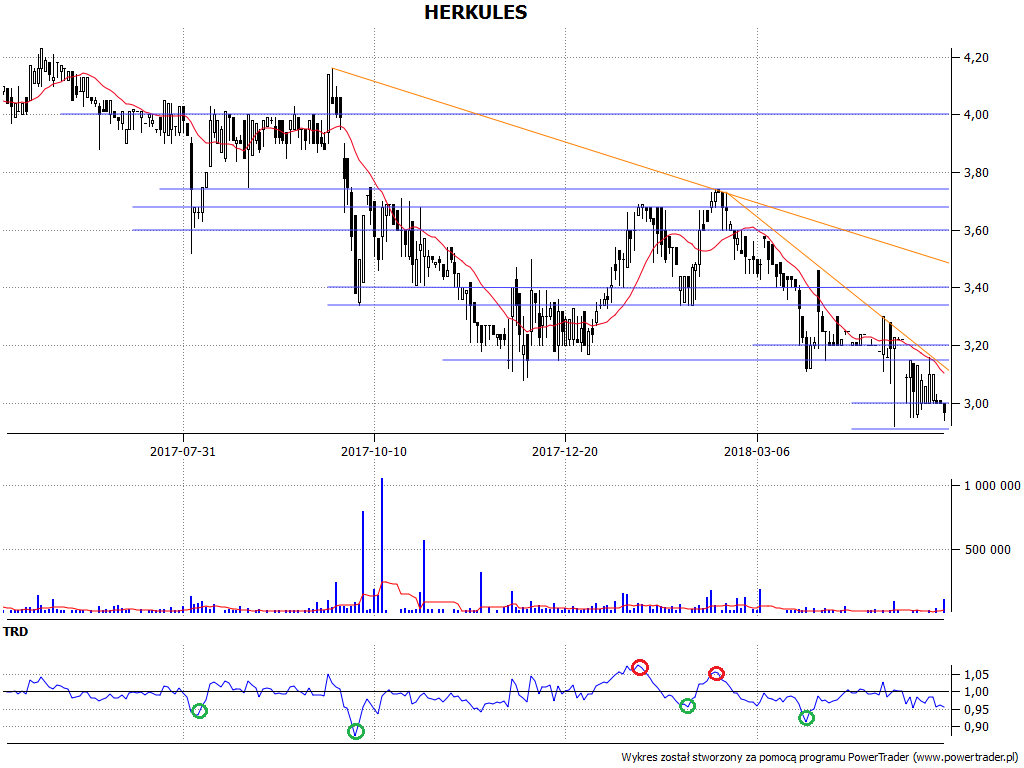Image resolution: width=1024 pixels, height=768 pixels.
Task: Select the 2017-12-20 date label
Action: pyautogui.click(x=565, y=451)
